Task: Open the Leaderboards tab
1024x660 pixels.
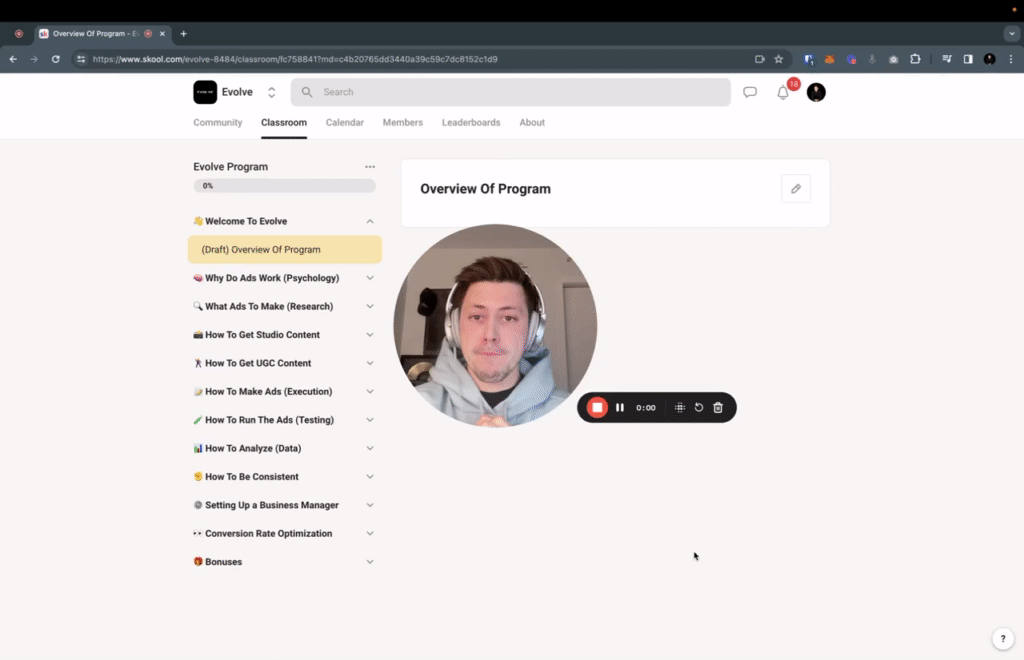Action: click(x=471, y=122)
